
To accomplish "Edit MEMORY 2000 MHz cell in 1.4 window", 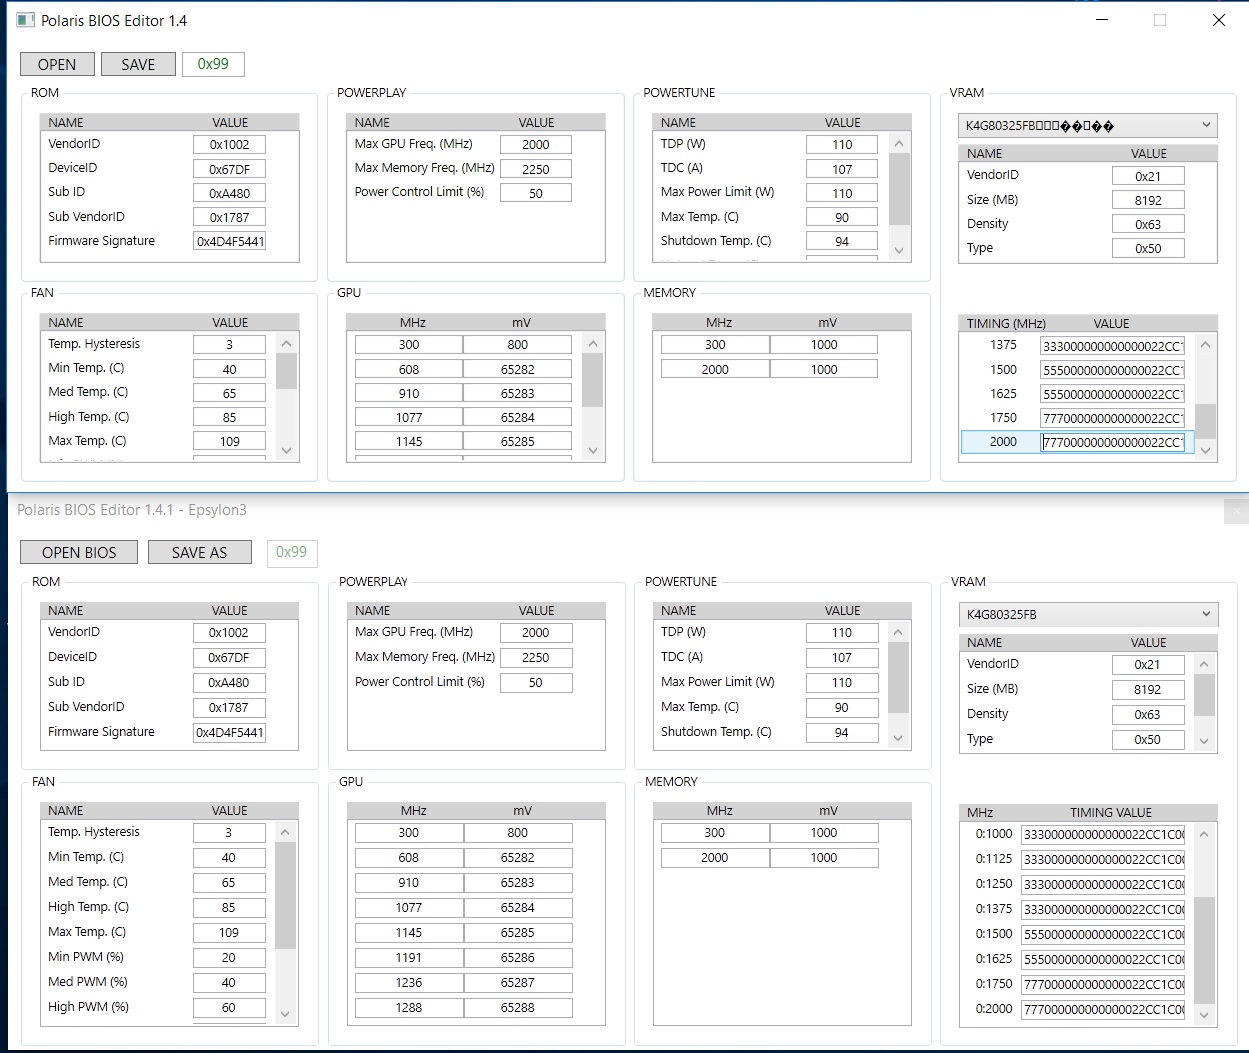I will coord(715,369).
